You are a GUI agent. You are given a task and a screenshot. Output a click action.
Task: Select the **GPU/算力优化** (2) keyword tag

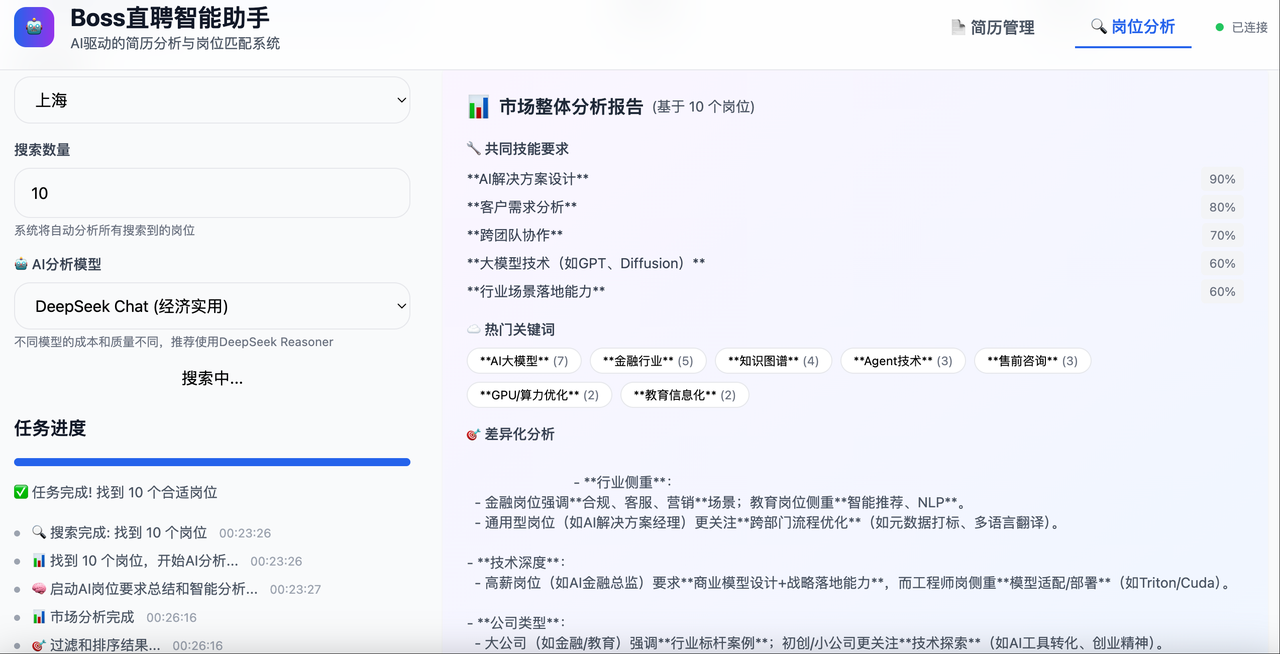[x=539, y=395]
